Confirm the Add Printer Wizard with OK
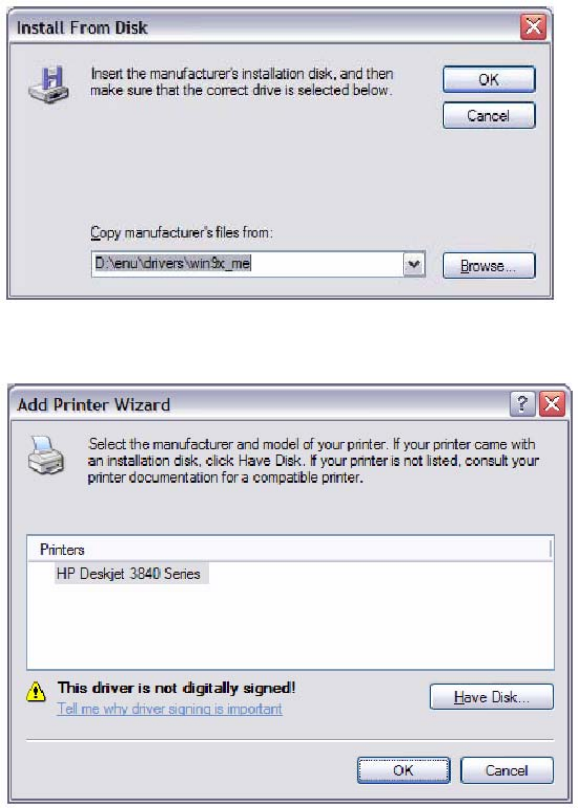 tap(403, 770)
